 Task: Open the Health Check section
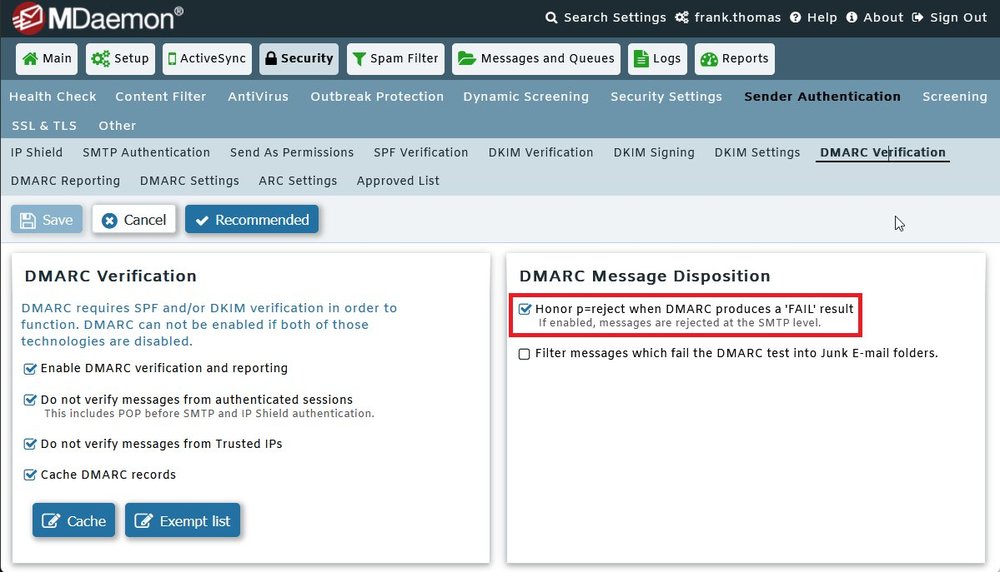point(53,96)
